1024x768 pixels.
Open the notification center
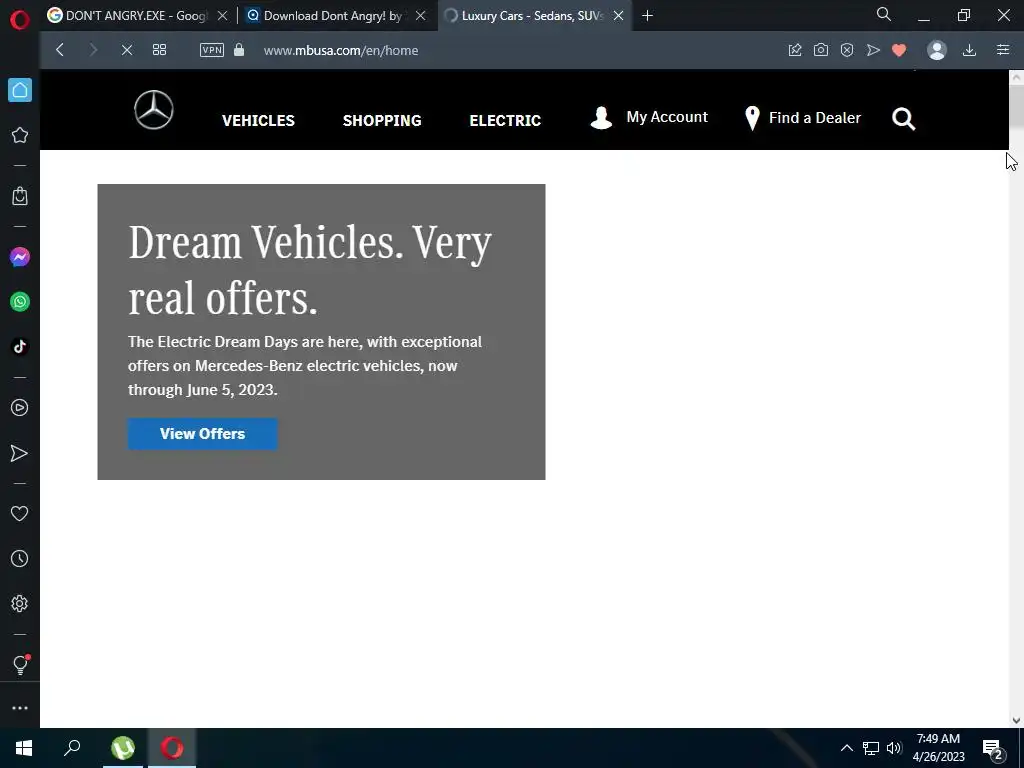993,749
